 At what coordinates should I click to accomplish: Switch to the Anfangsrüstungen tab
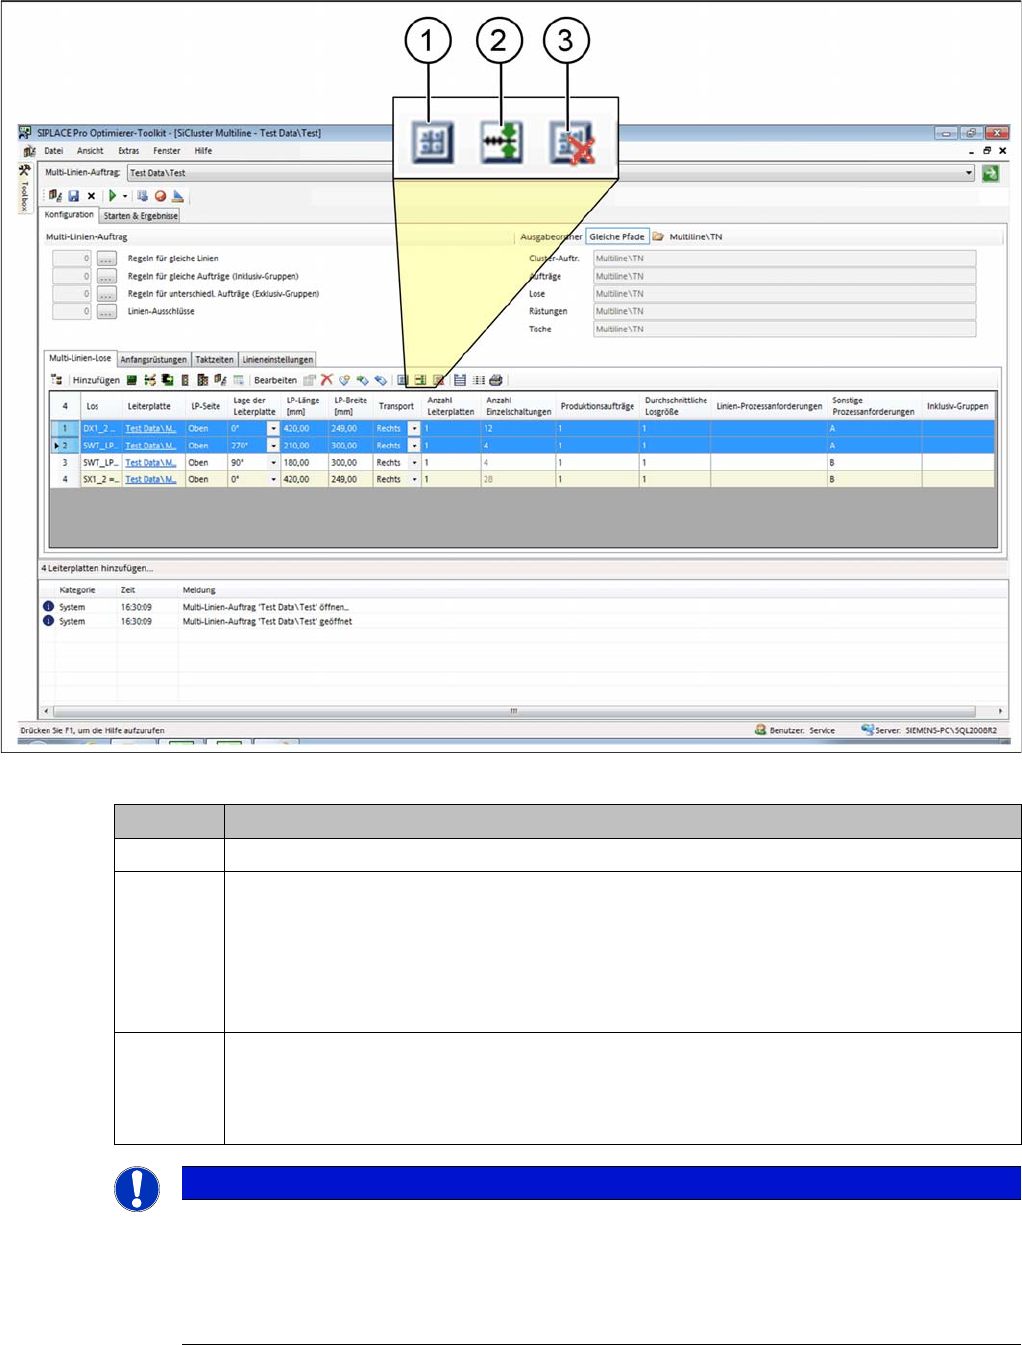tap(154, 360)
